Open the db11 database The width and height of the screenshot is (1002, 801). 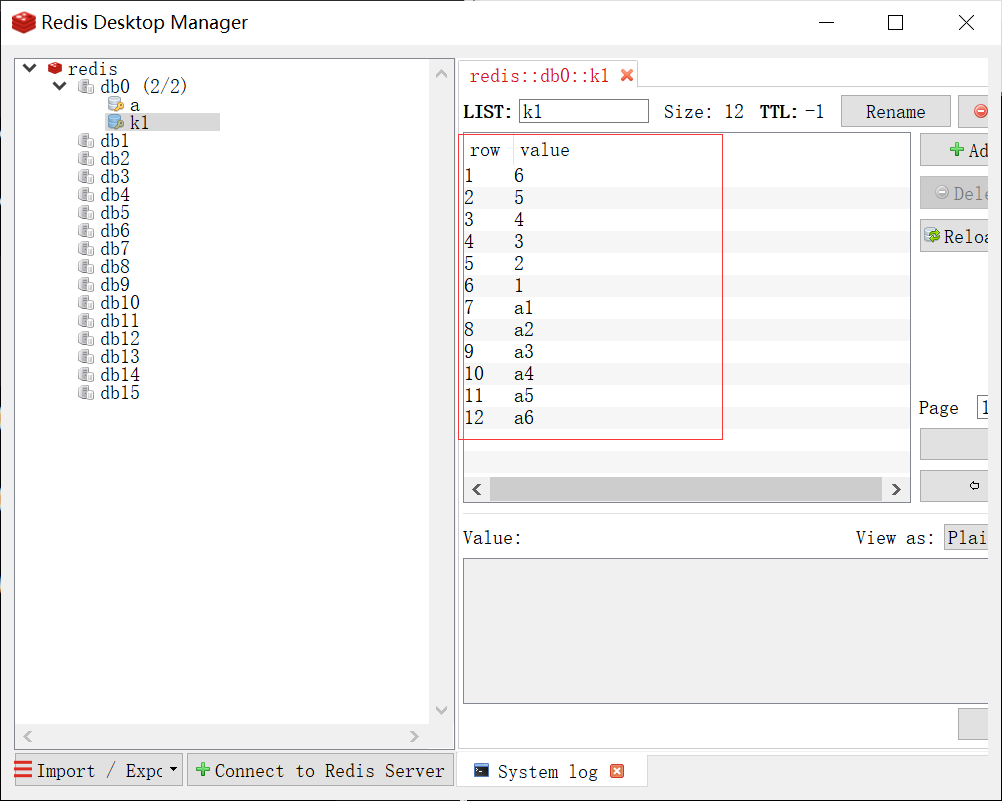(119, 320)
